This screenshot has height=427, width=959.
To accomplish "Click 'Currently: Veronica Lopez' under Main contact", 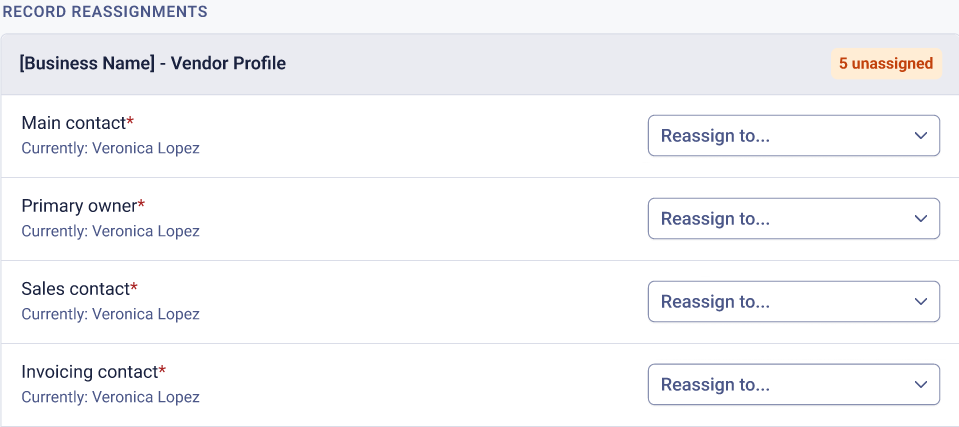I will click(x=111, y=148).
